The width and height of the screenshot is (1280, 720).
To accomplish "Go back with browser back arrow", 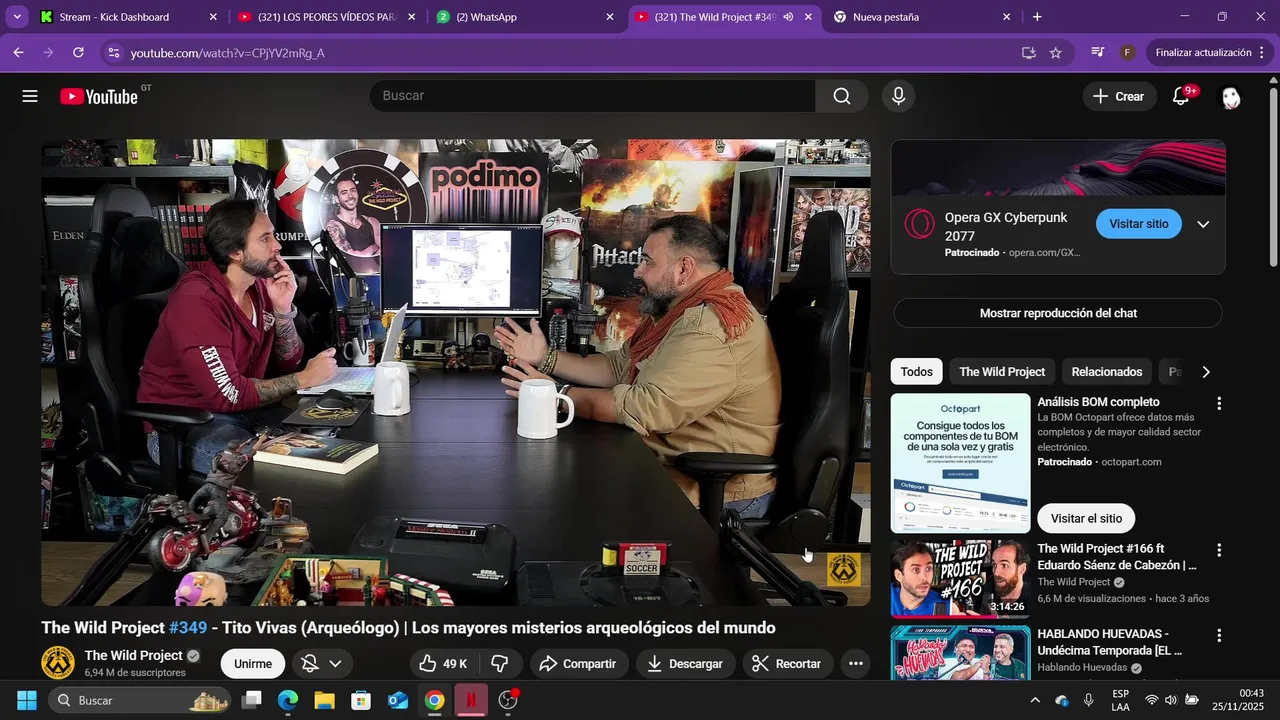I will click(18, 52).
